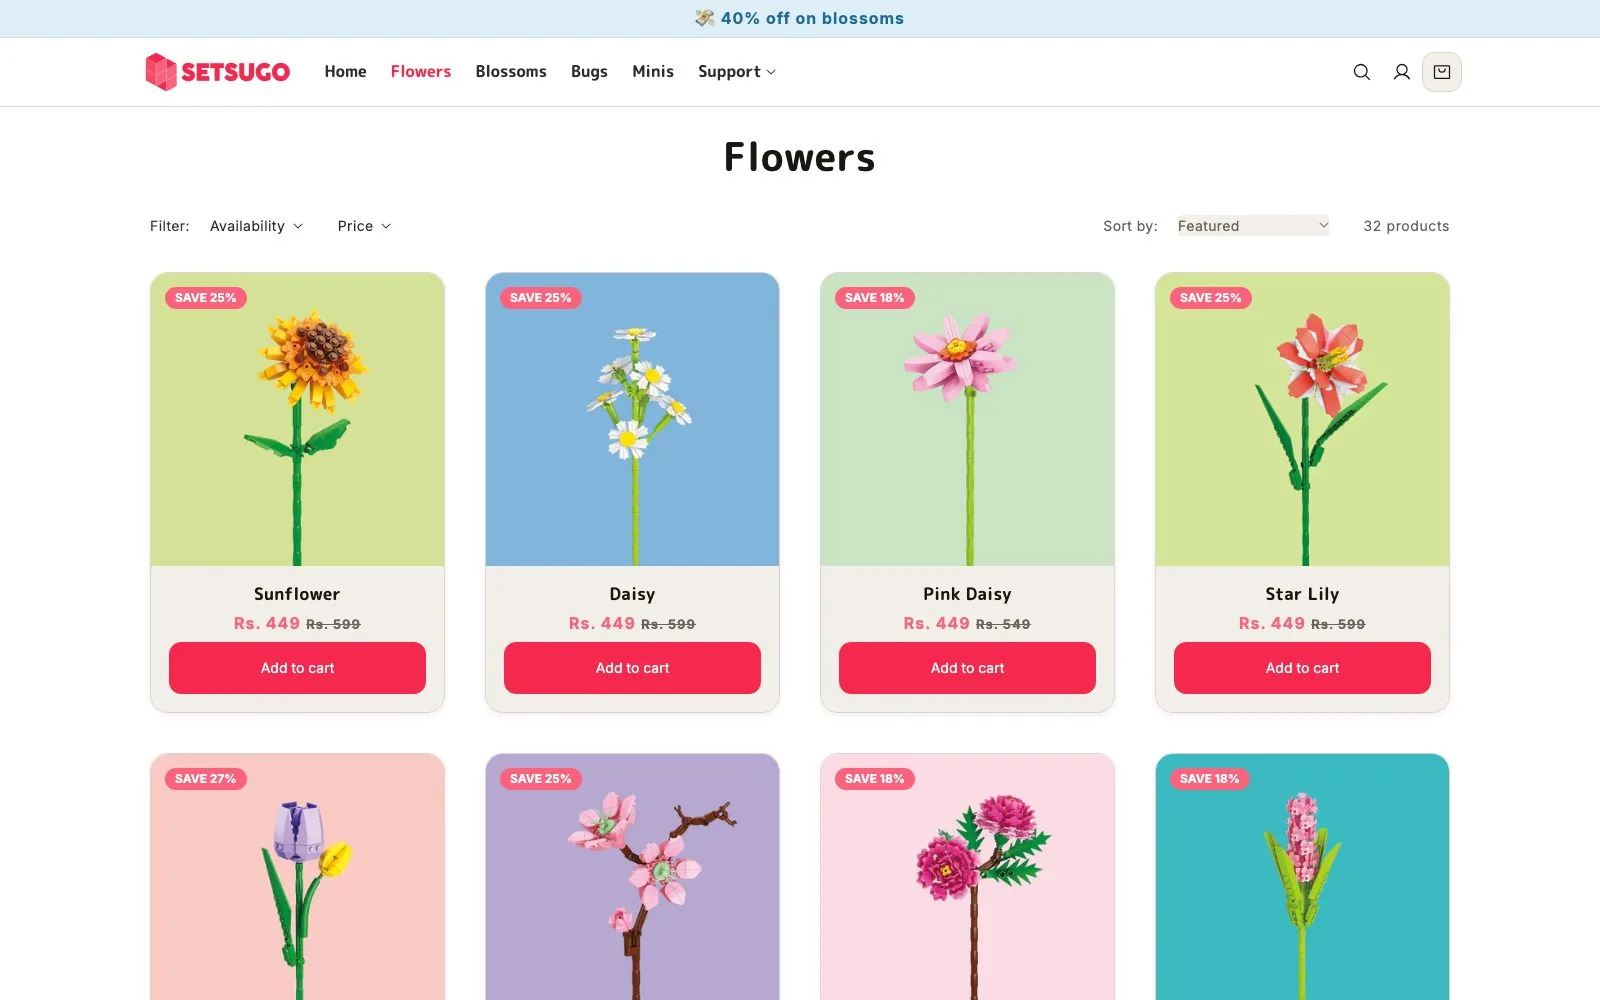This screenshot has width=1600, height=1000.
Task: Click the Flowers page heading
Action: point(800,157)
